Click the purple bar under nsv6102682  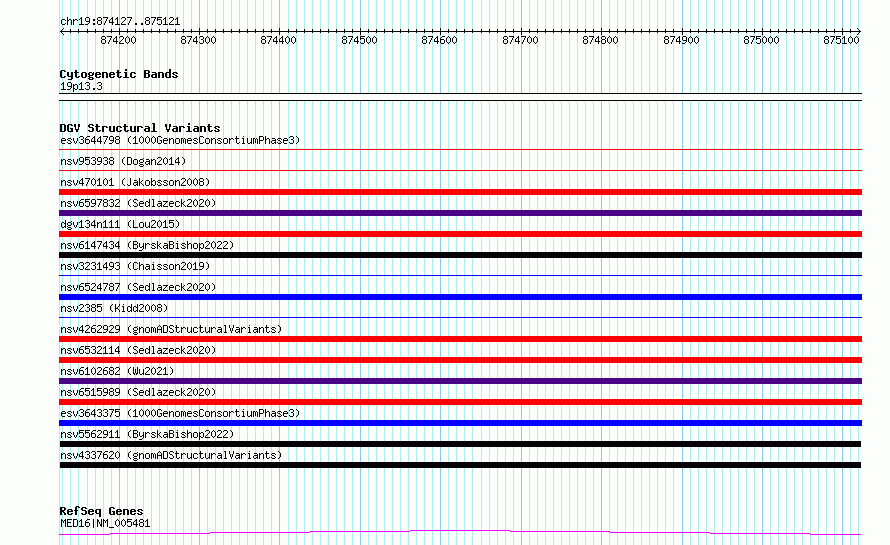pos(460,381)
